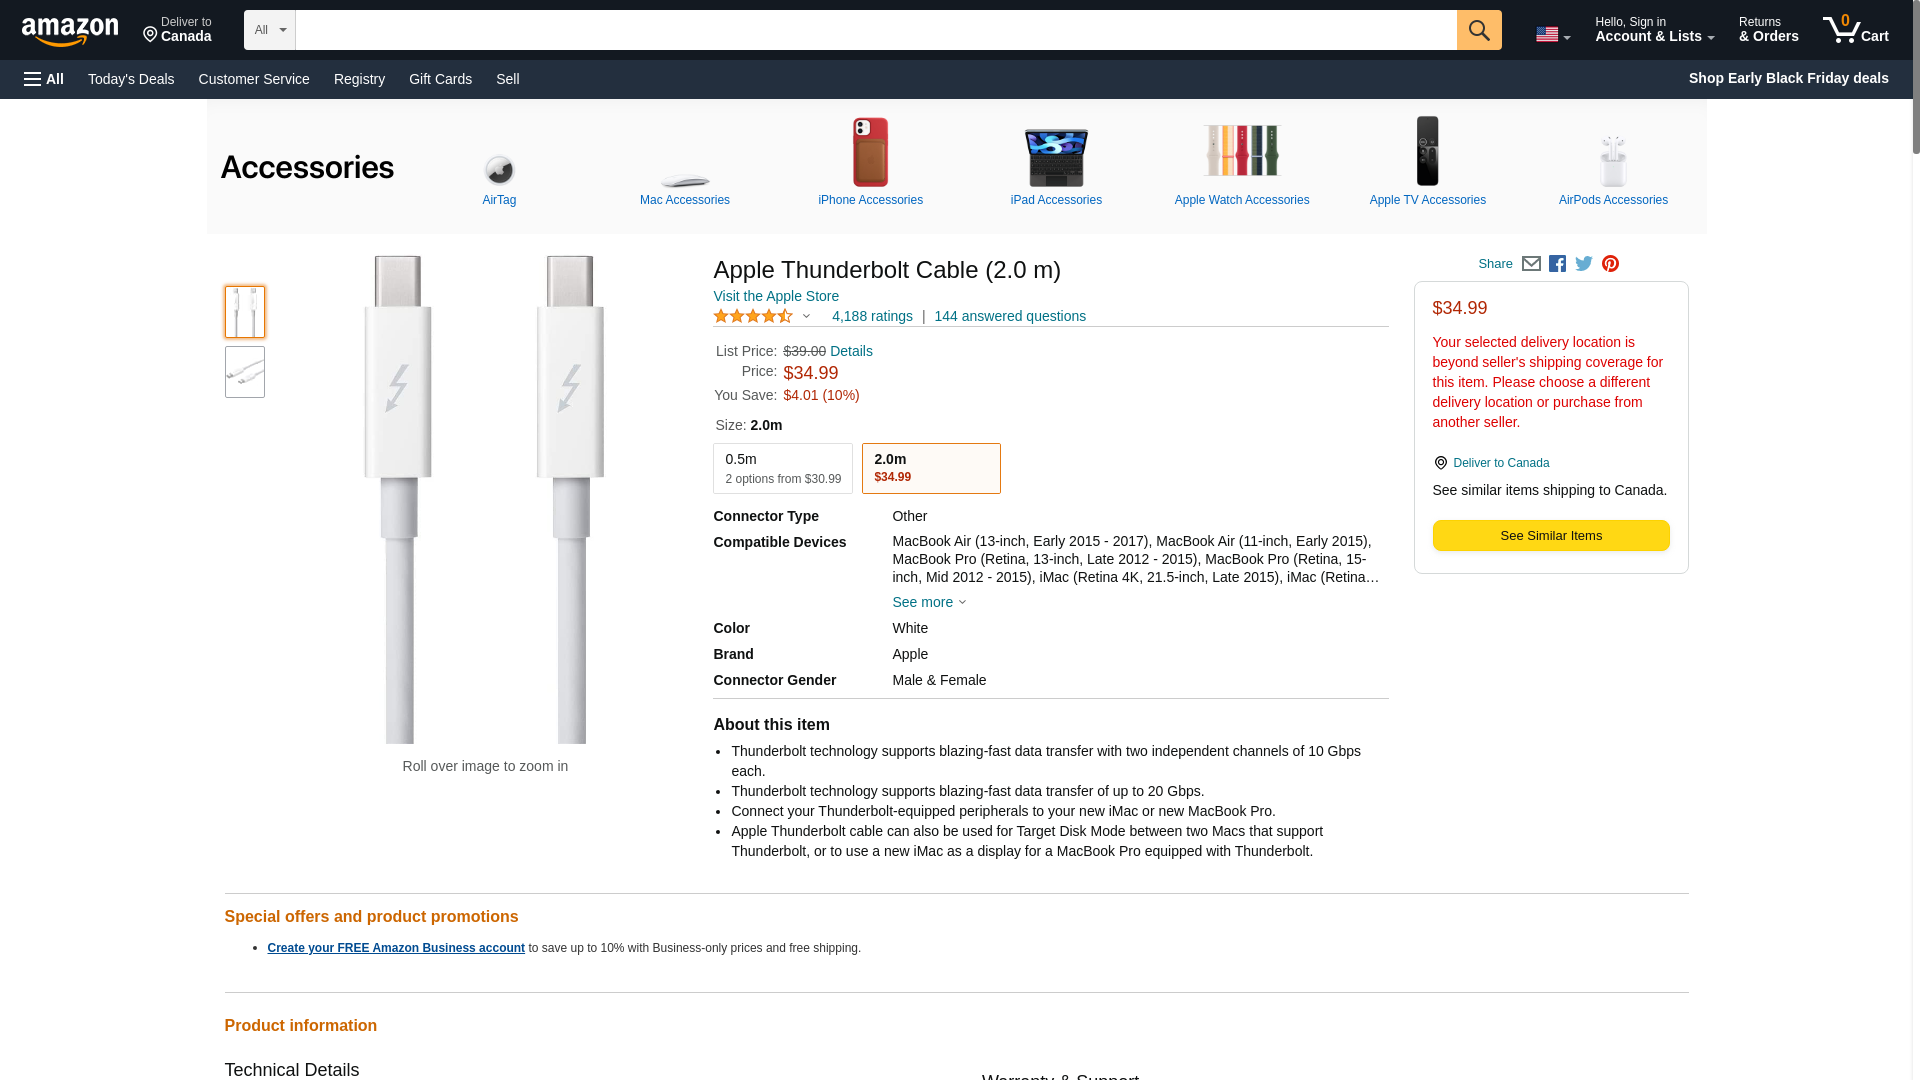Image resolution: width=1920 pixels, height=1080 pixels.
Task: Click the See Similar Items button
Action: point(1550,536)
